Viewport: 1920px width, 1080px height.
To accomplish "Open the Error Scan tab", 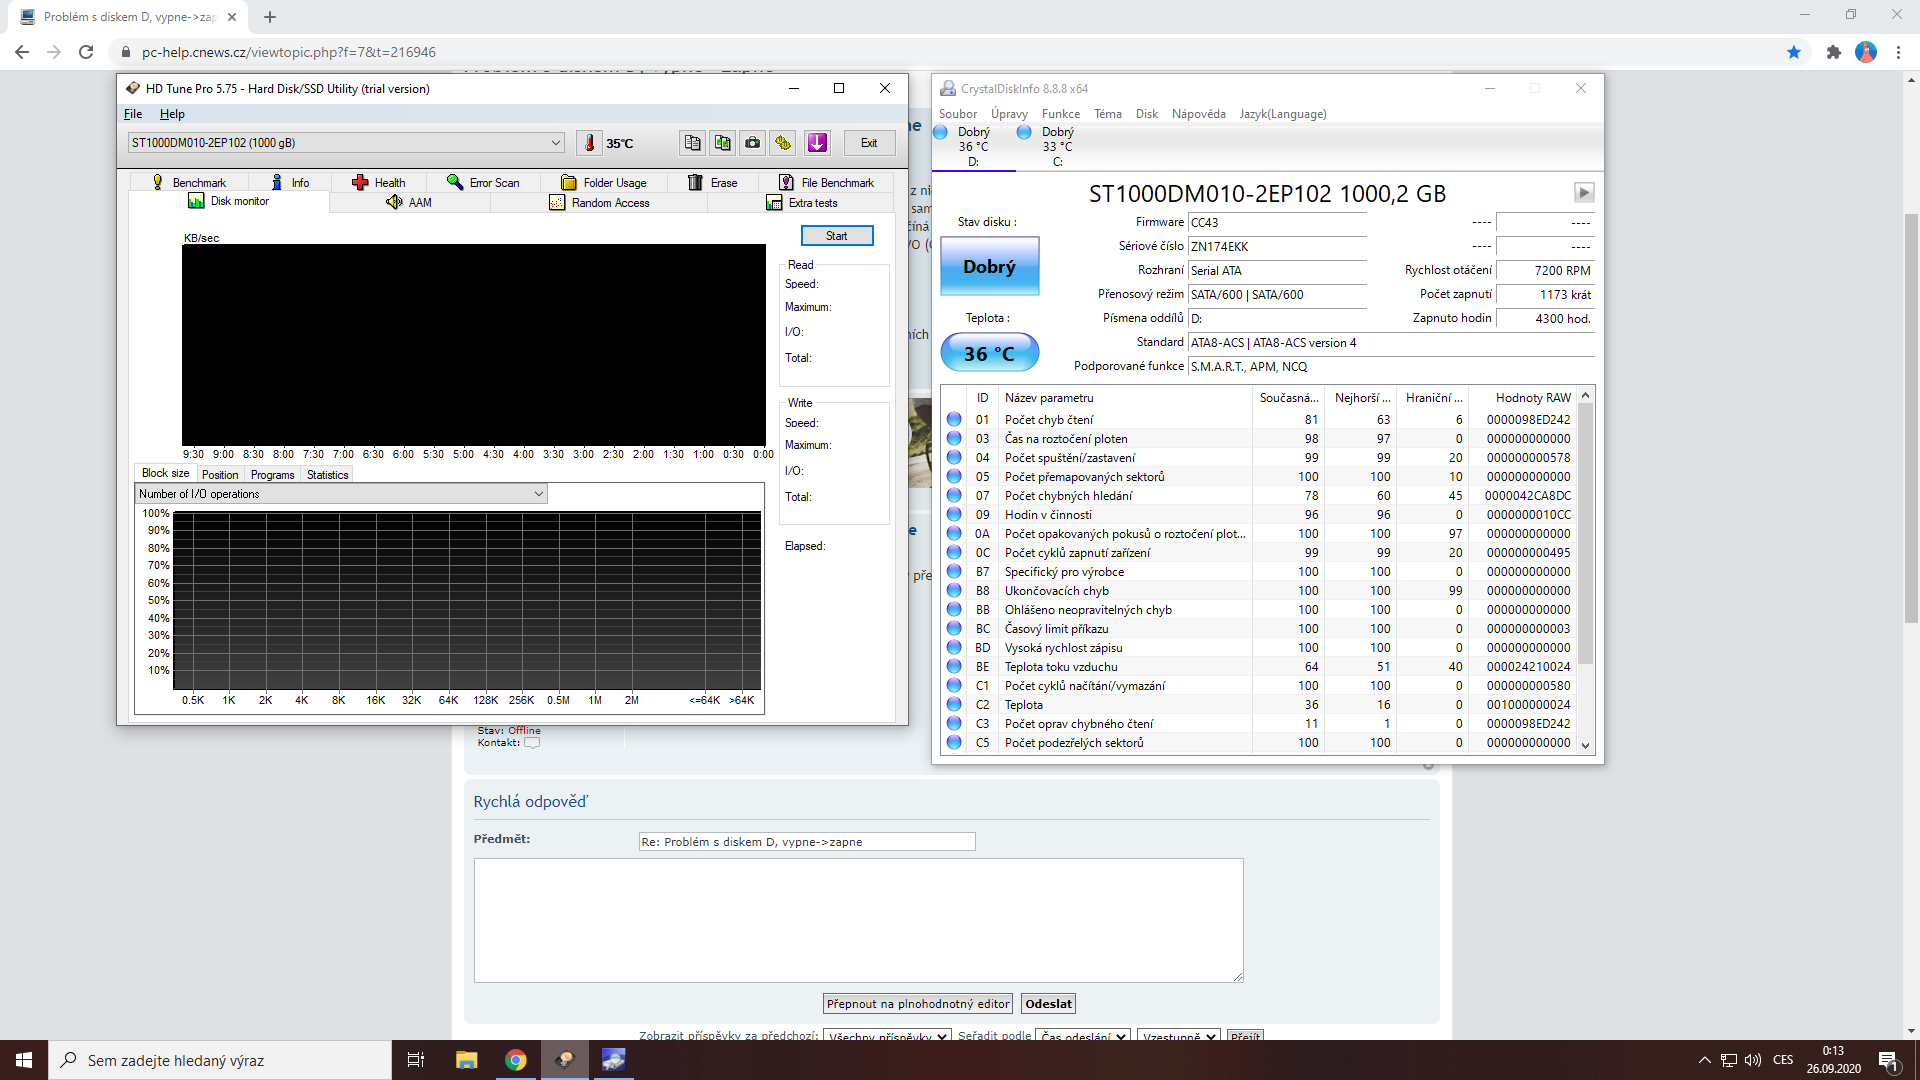I will 484,182.
